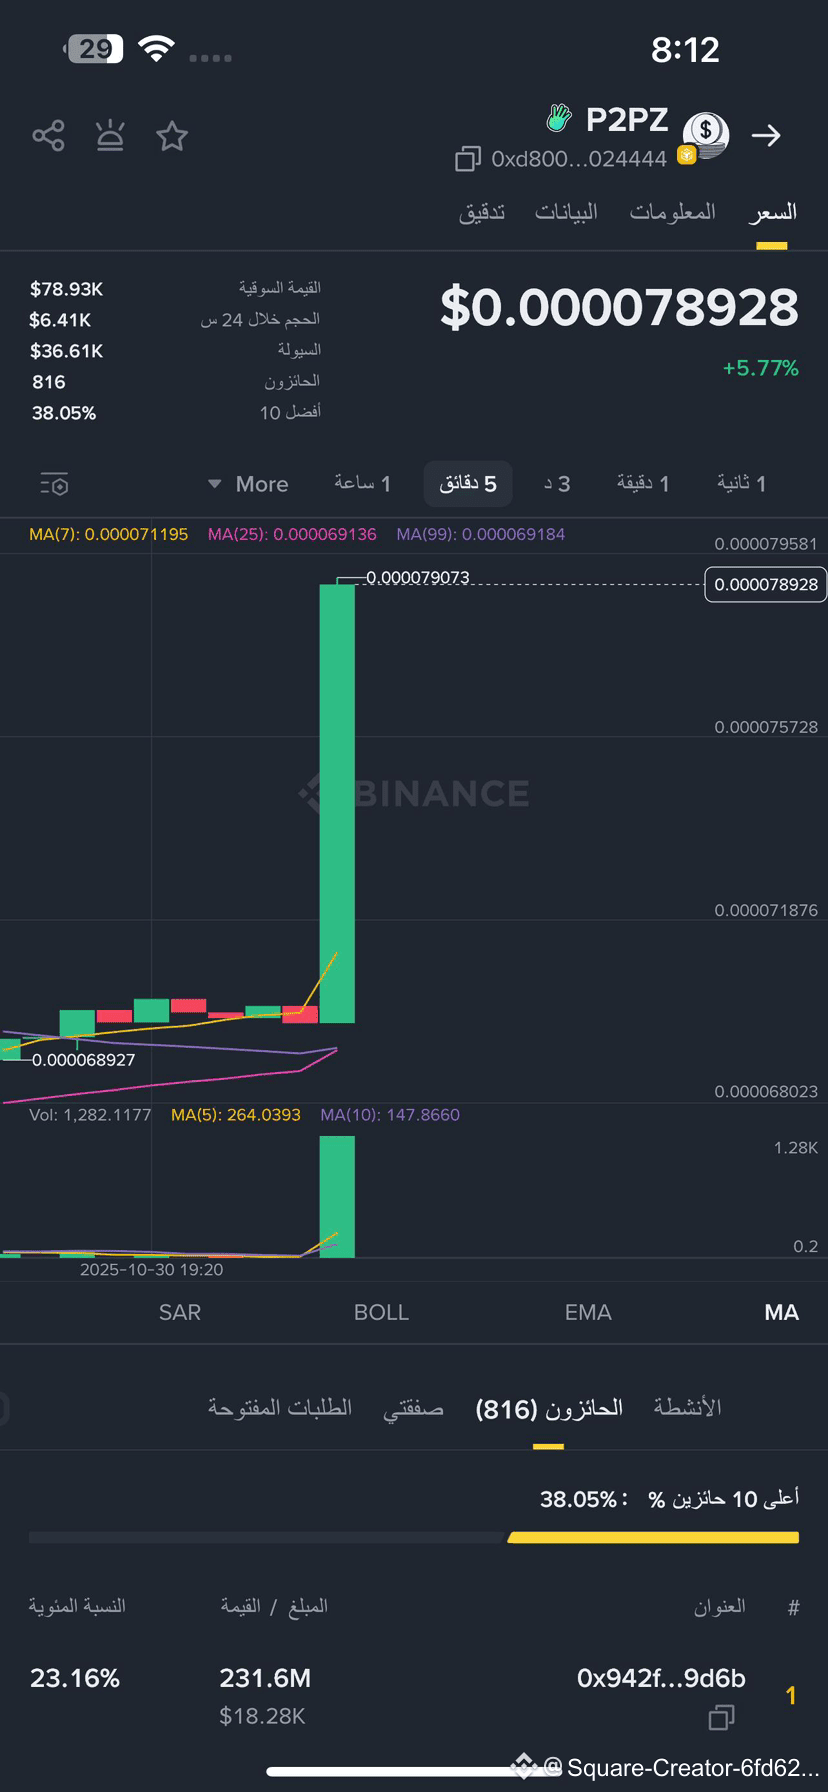
Task: Tap holder address 0x942f...9d6b
Action: point(661,1678)
